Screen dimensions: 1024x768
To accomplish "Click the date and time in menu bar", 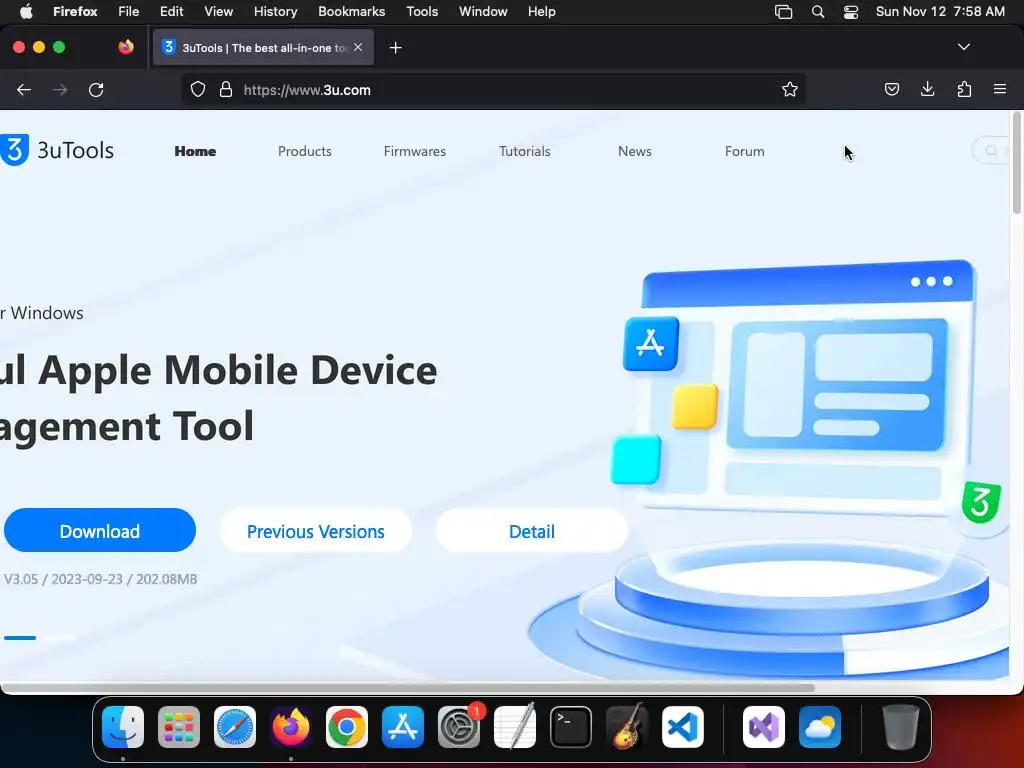I will [940, 12].
